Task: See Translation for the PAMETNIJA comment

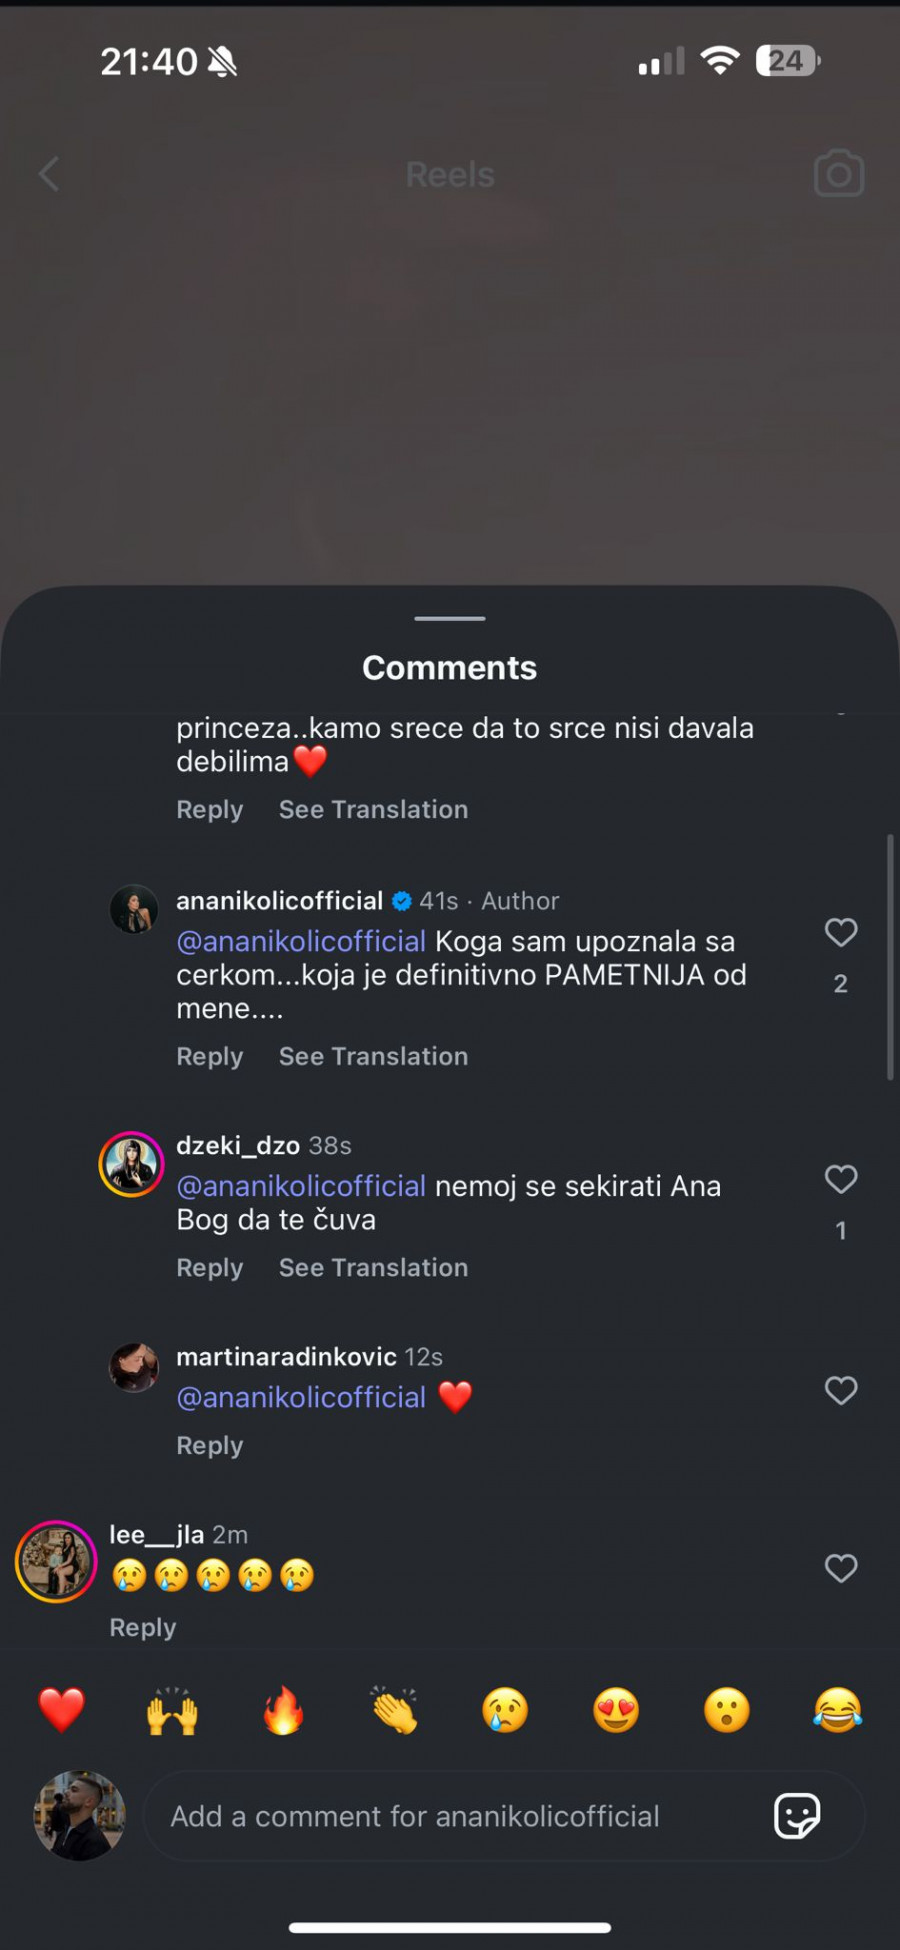Action: [373, 1056]
